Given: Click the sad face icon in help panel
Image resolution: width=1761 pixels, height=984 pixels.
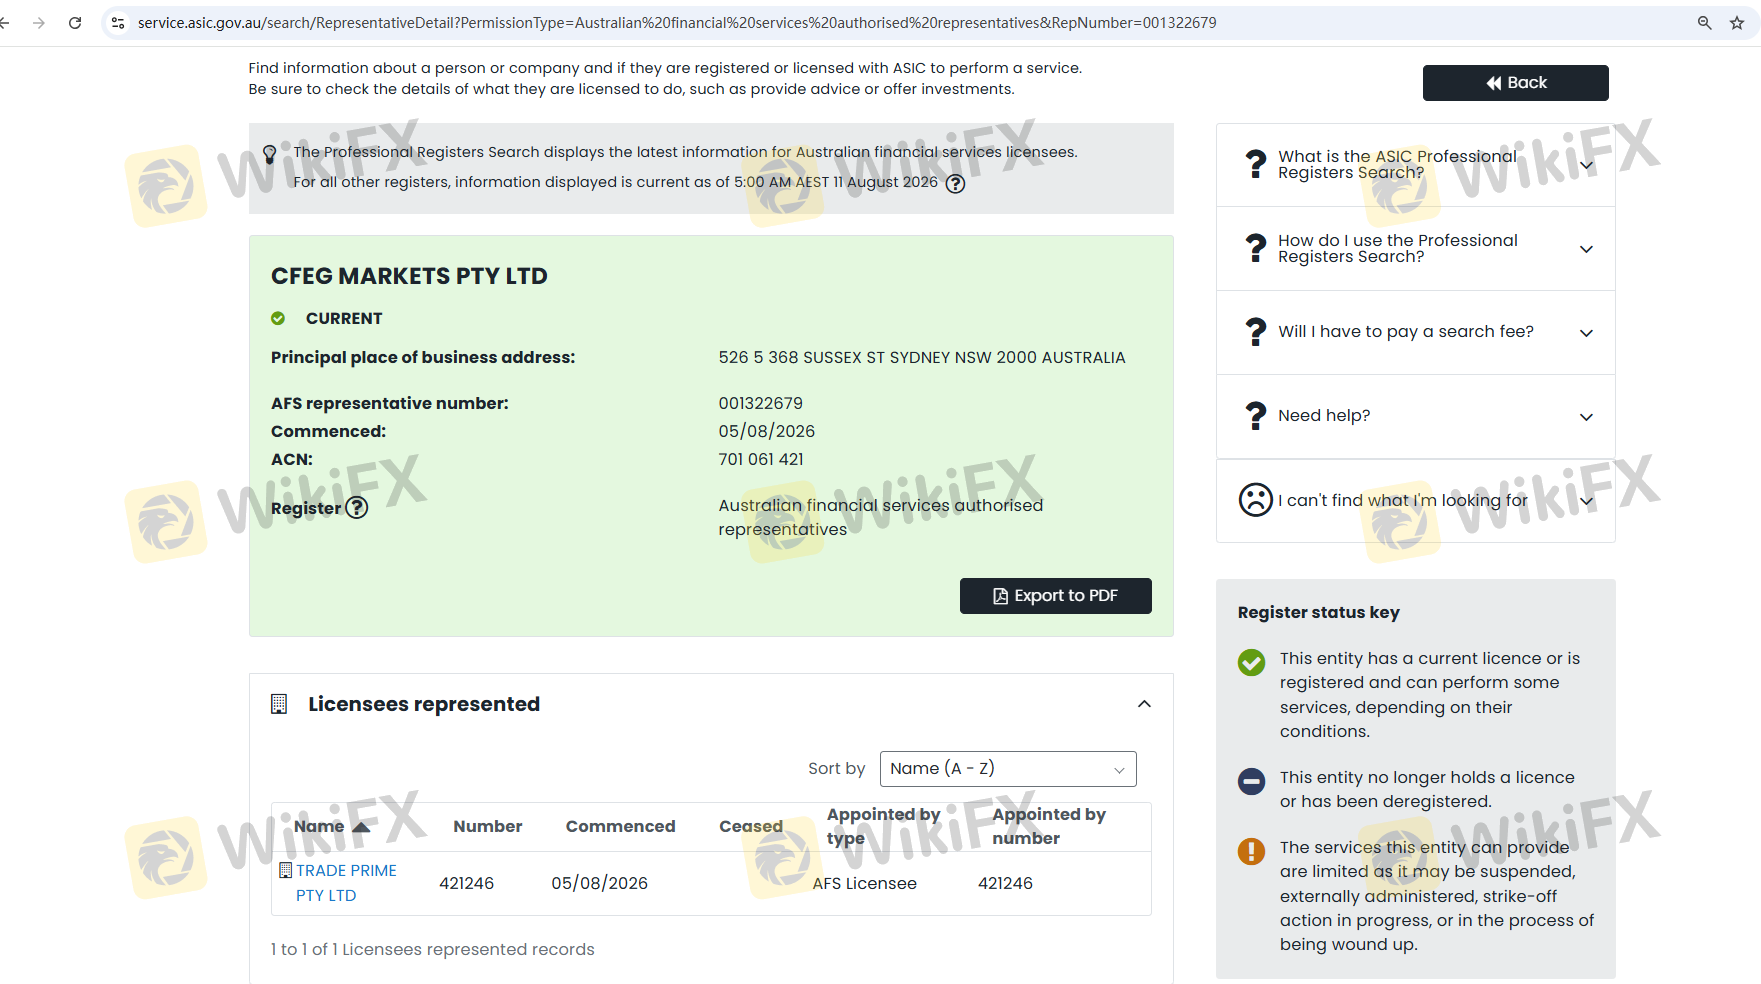Looking at the screenshot, I should coord(1255,500).
